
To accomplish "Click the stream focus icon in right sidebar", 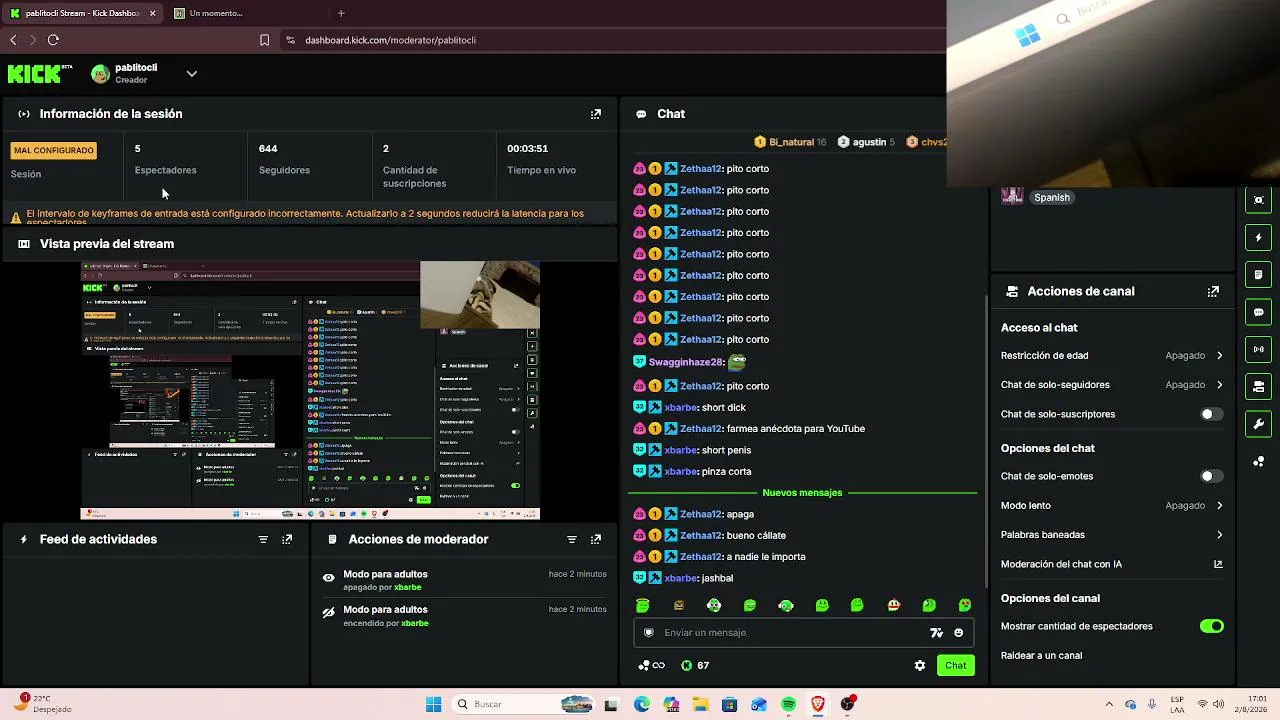I will tap(1259, 200).
